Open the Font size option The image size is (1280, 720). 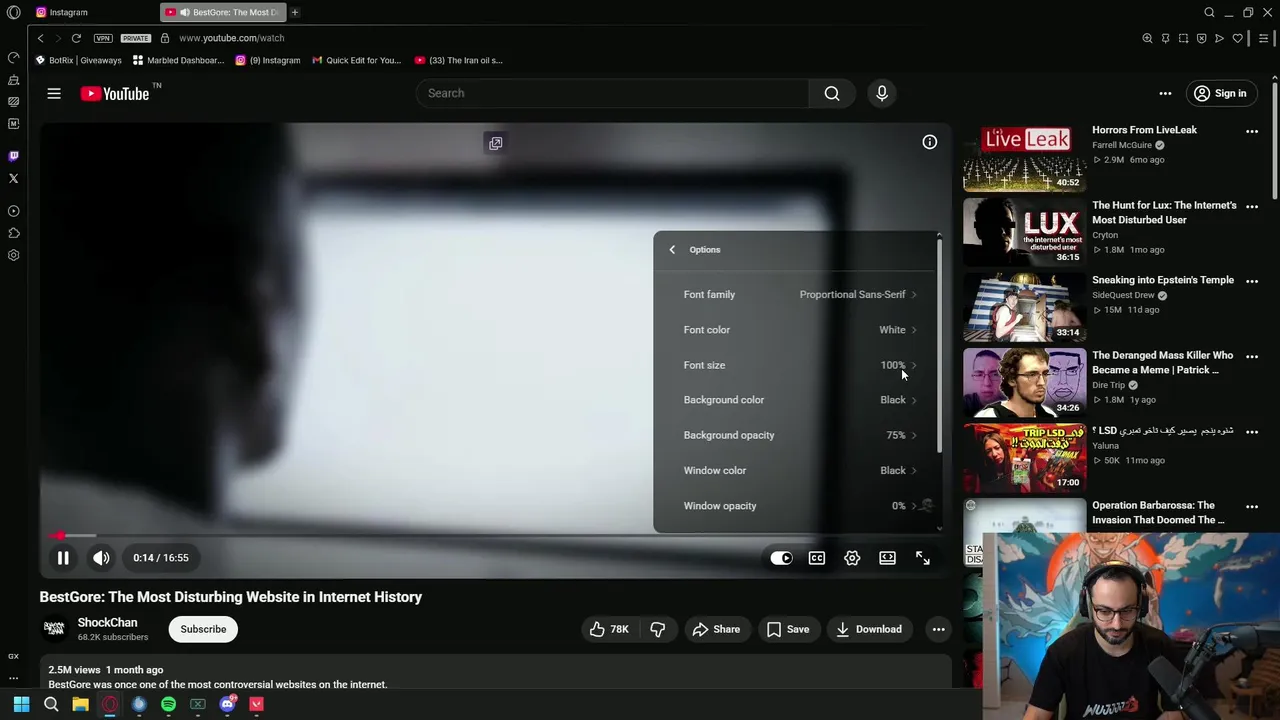(799, 365)
